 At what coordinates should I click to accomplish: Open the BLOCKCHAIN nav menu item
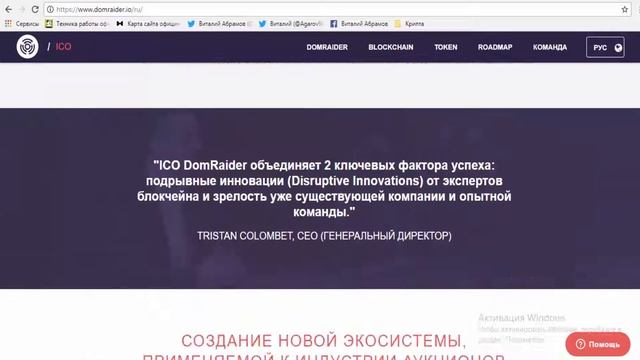point(391,47)
